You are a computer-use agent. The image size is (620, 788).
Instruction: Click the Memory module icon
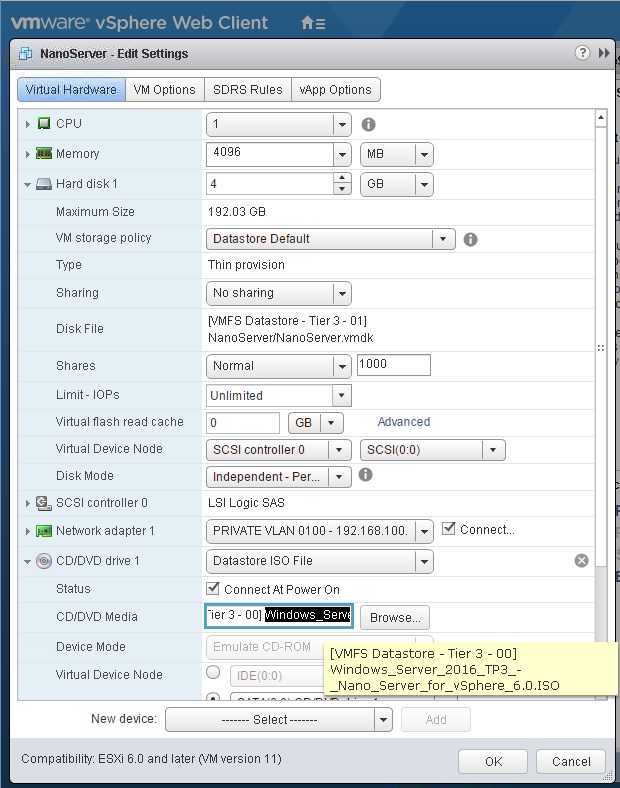click(44, 153)
